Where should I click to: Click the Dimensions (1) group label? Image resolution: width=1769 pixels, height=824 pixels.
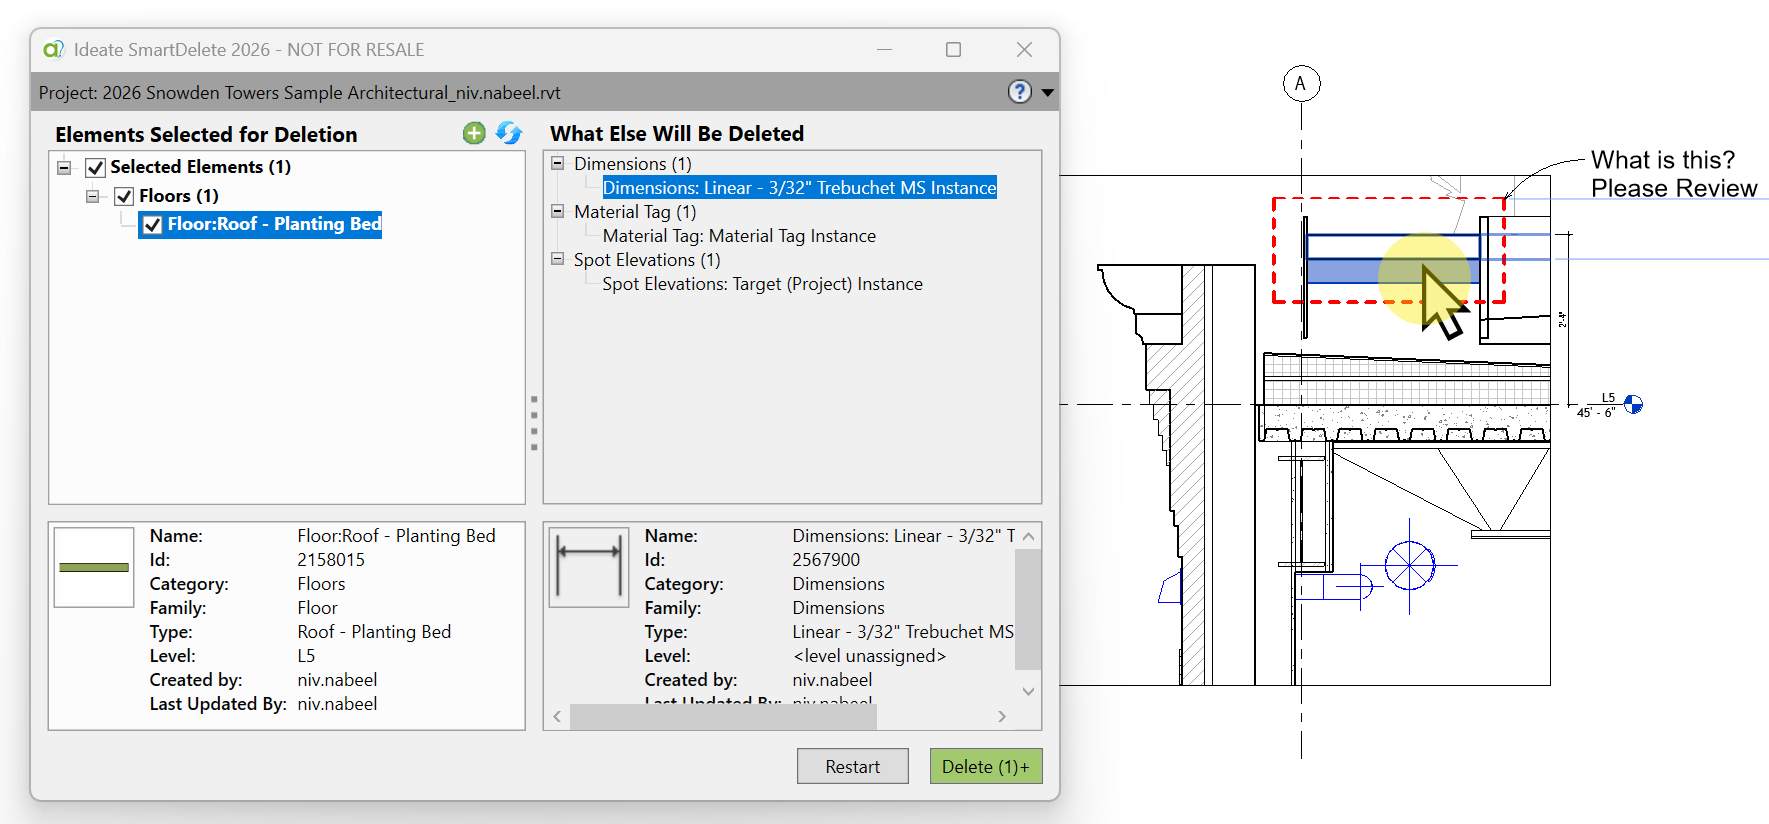click(x=633, y=164)
